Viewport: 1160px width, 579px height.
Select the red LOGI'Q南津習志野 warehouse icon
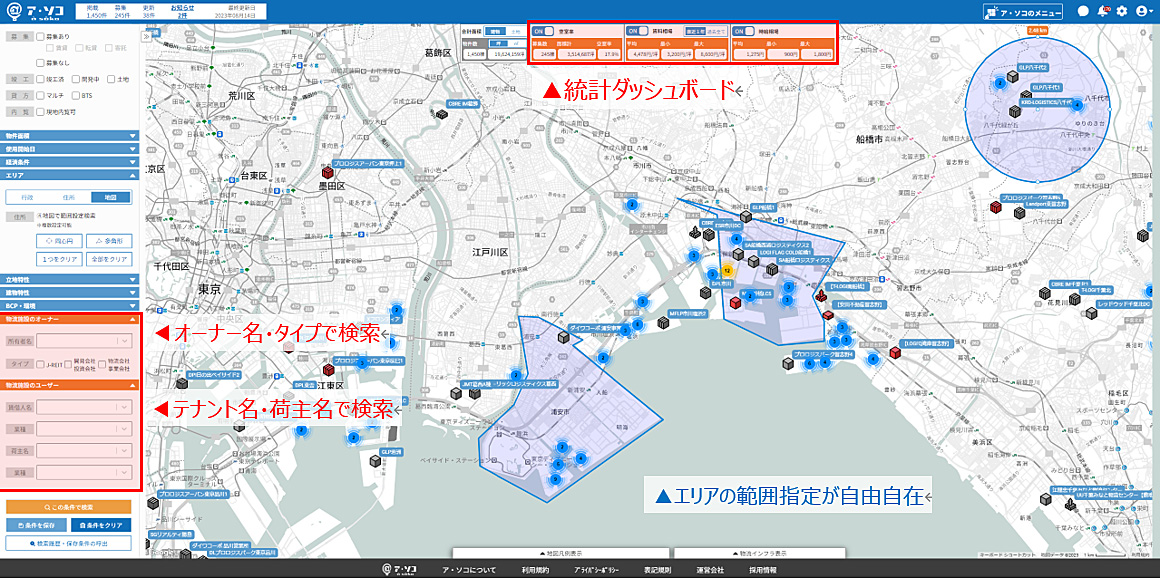point(894,353)
